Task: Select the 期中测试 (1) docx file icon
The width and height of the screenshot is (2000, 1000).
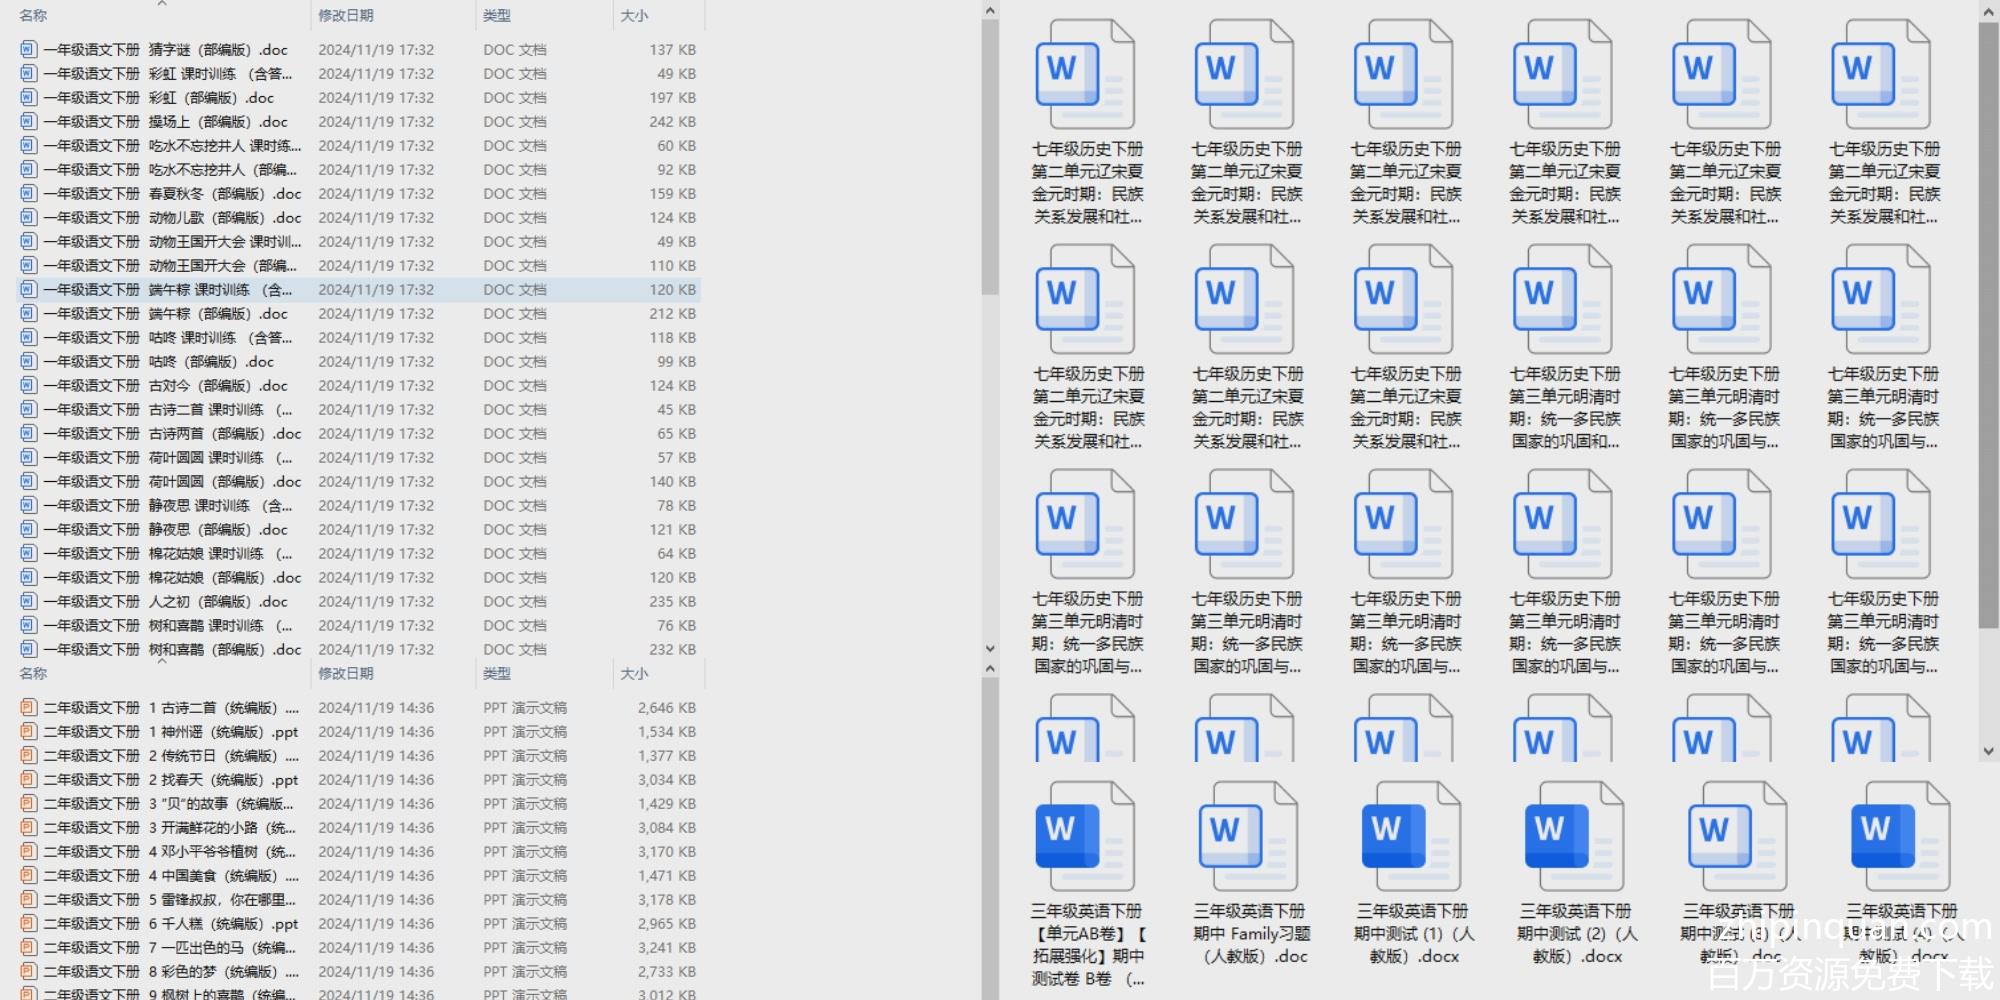Action: (1412, 837)
